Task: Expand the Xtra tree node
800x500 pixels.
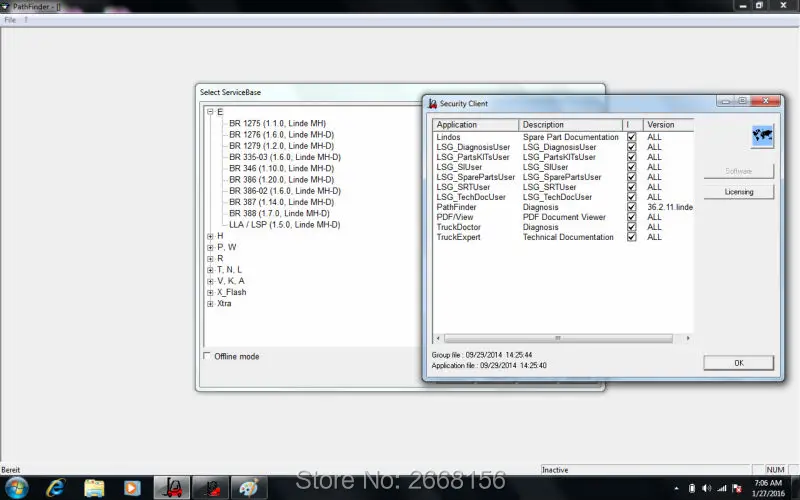Action: [x=210, y=304]
